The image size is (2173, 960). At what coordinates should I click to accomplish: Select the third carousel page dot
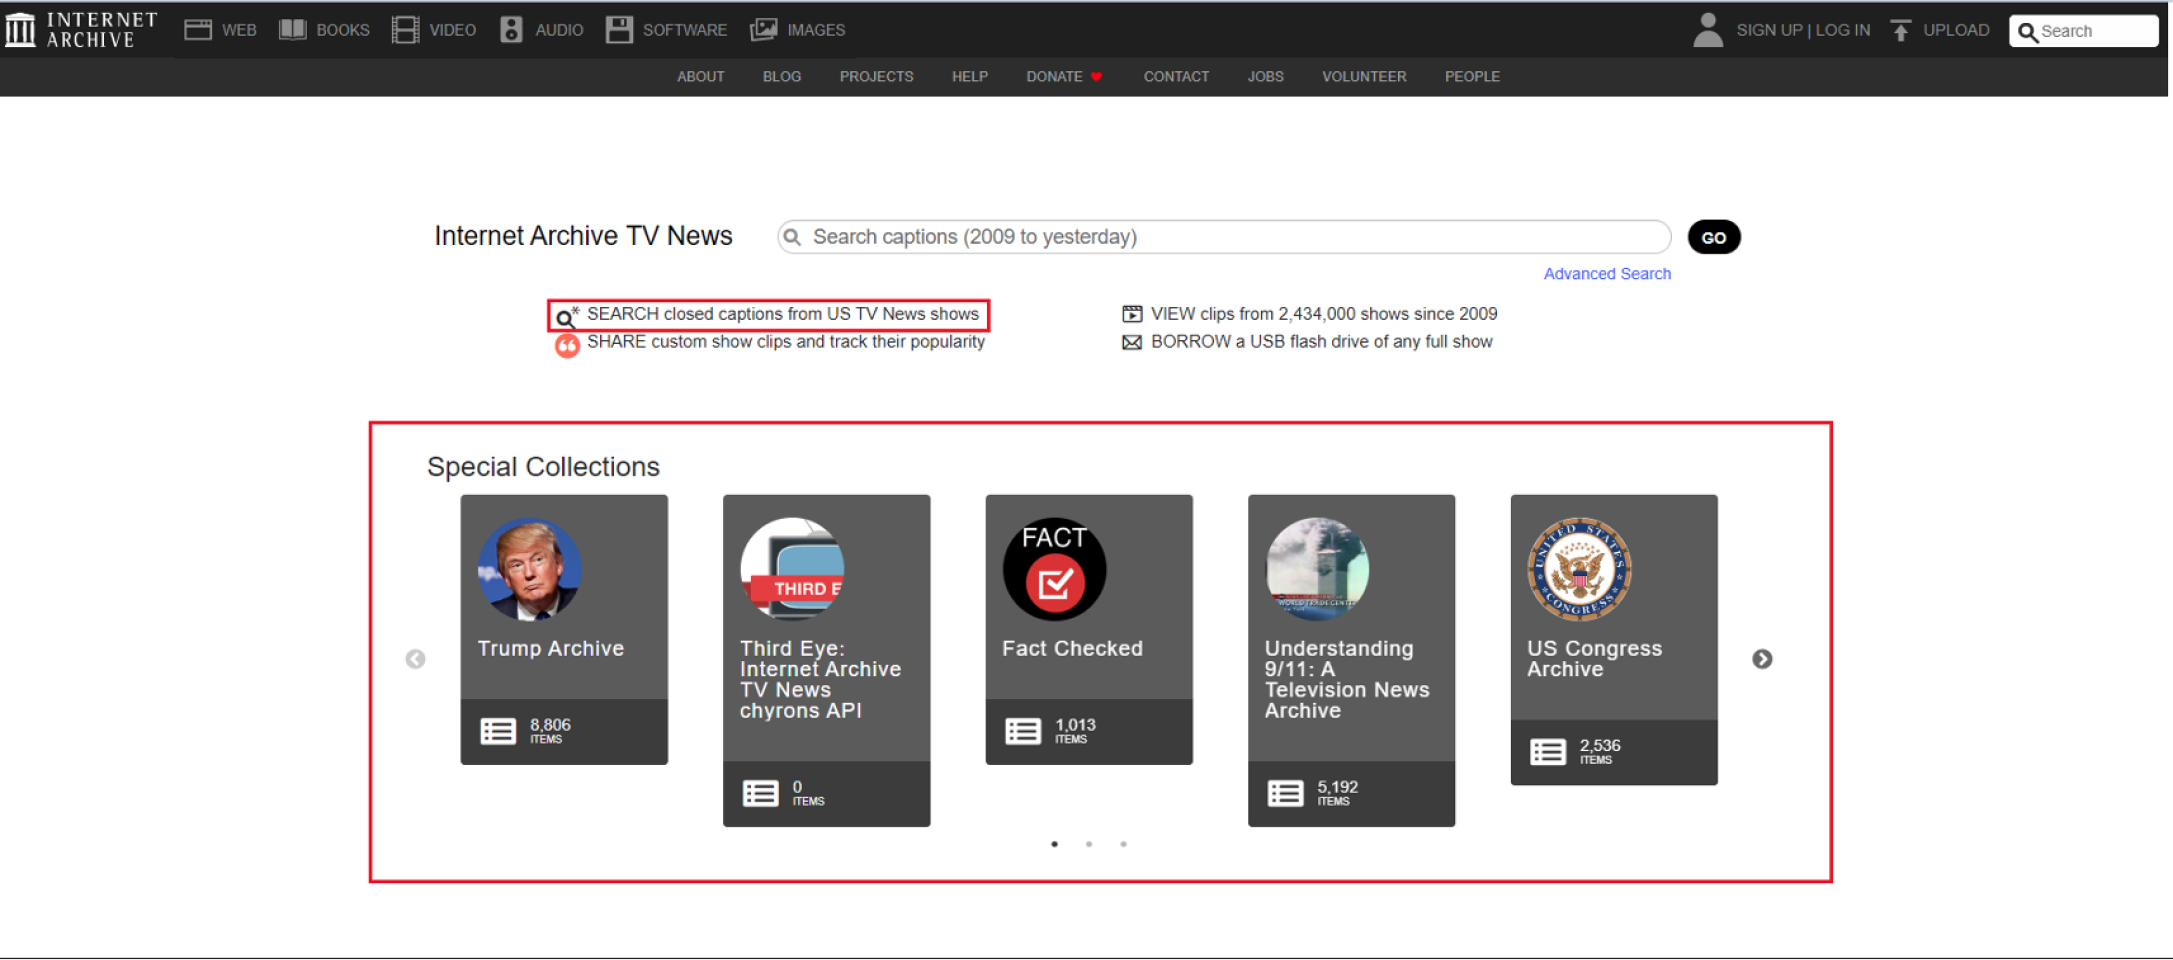[1124, 844]
